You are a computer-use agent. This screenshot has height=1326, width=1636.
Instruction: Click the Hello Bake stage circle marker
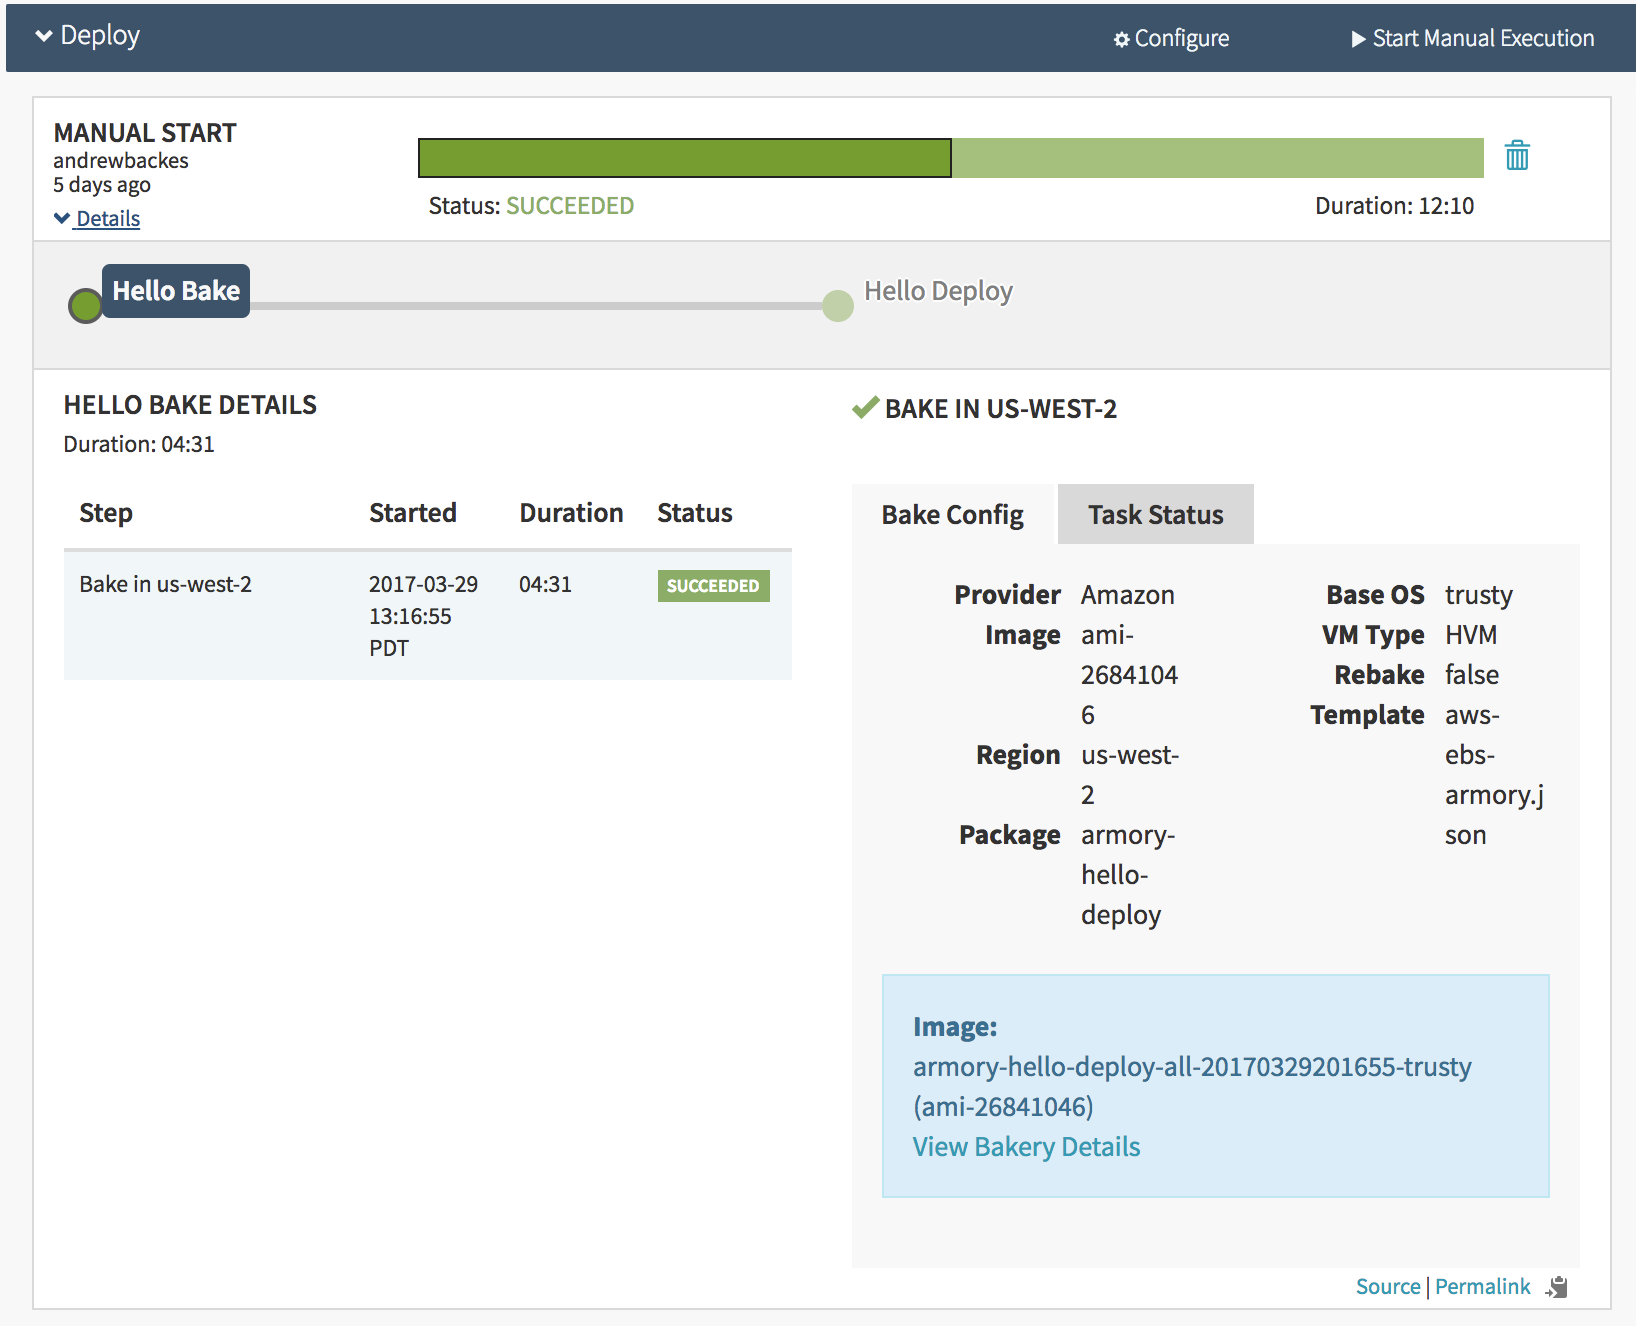click(85, 306)
